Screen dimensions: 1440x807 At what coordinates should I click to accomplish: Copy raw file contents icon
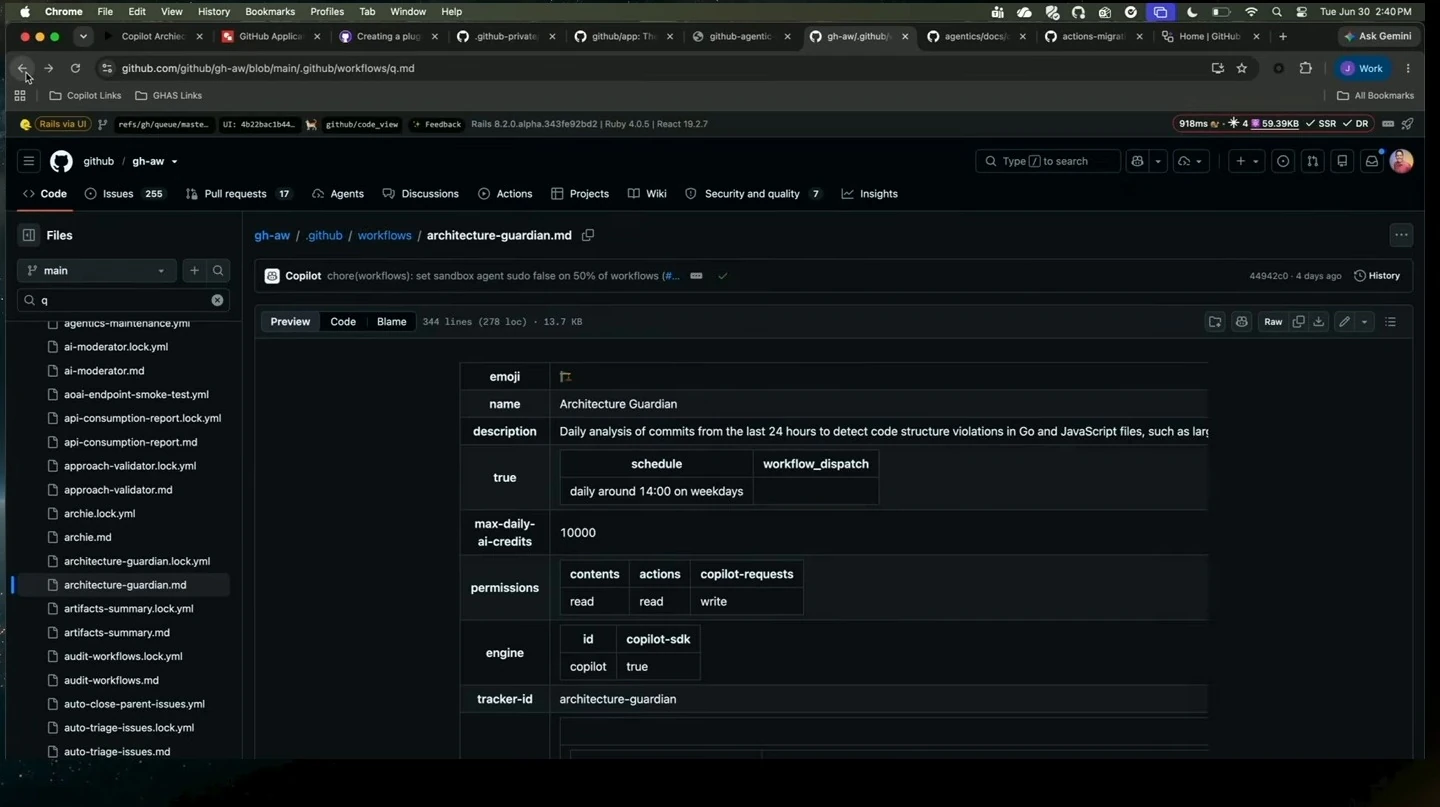pos(1298,322)
